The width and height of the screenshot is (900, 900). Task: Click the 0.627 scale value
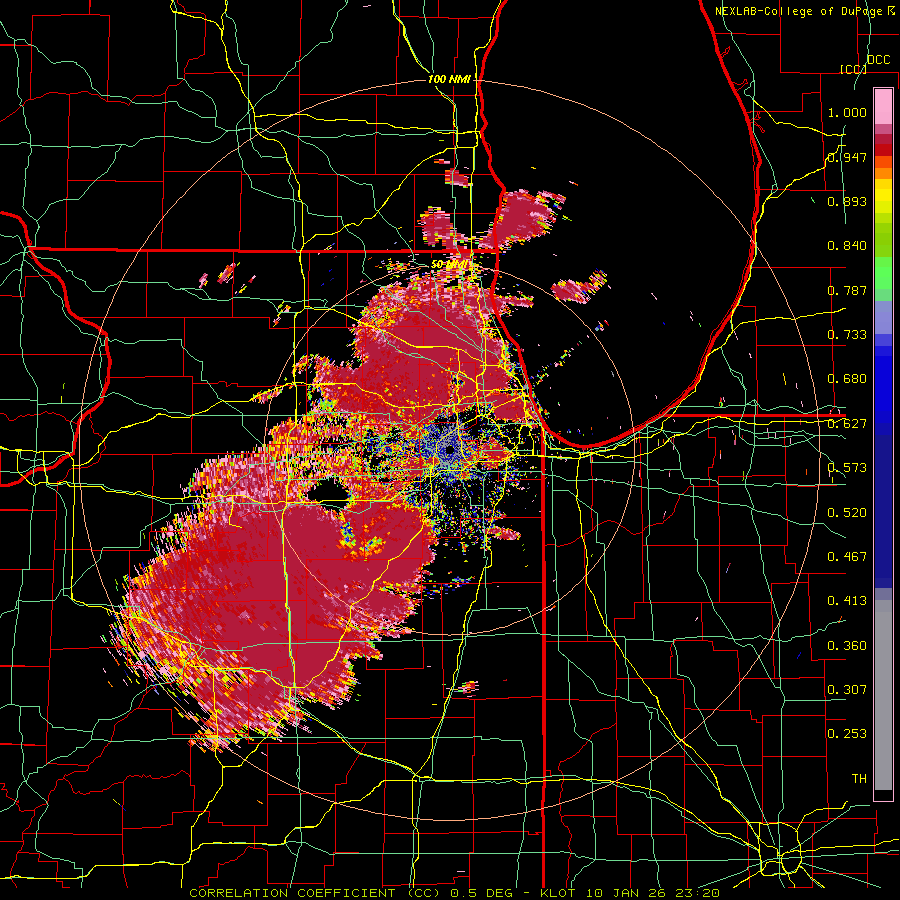(x=847, y=424)
